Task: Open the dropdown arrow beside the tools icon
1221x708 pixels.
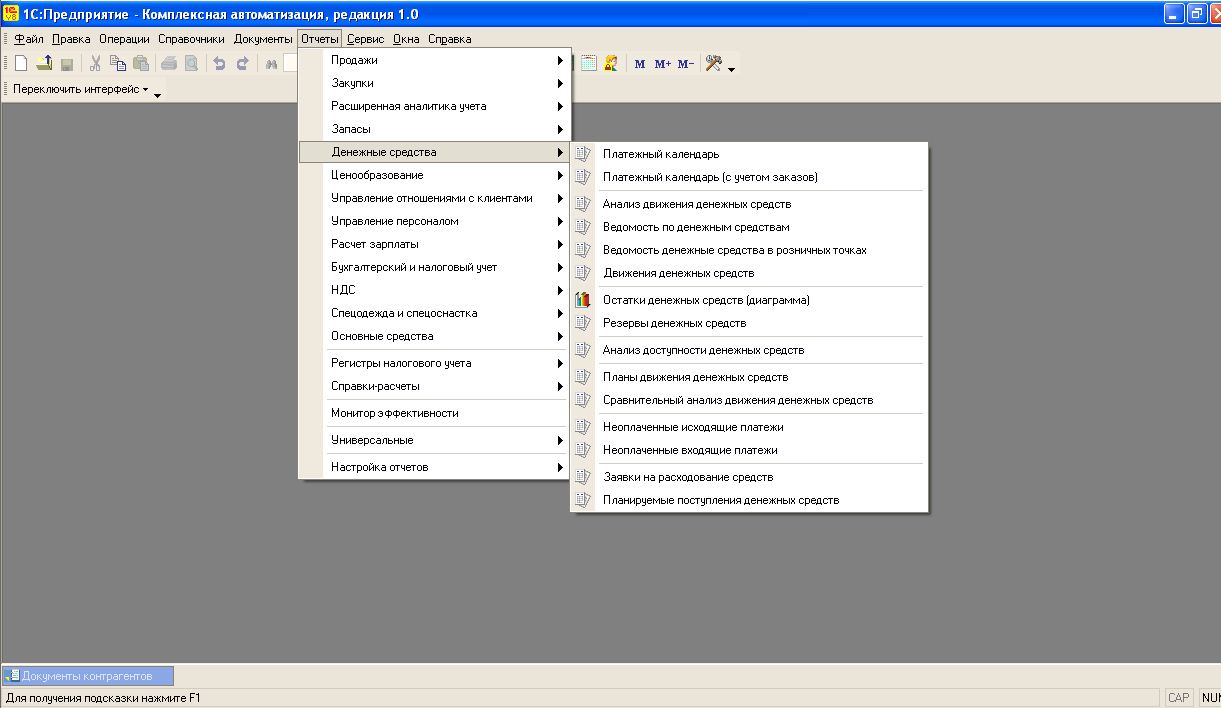Action: pyautogui.click(x=732, y=70)
